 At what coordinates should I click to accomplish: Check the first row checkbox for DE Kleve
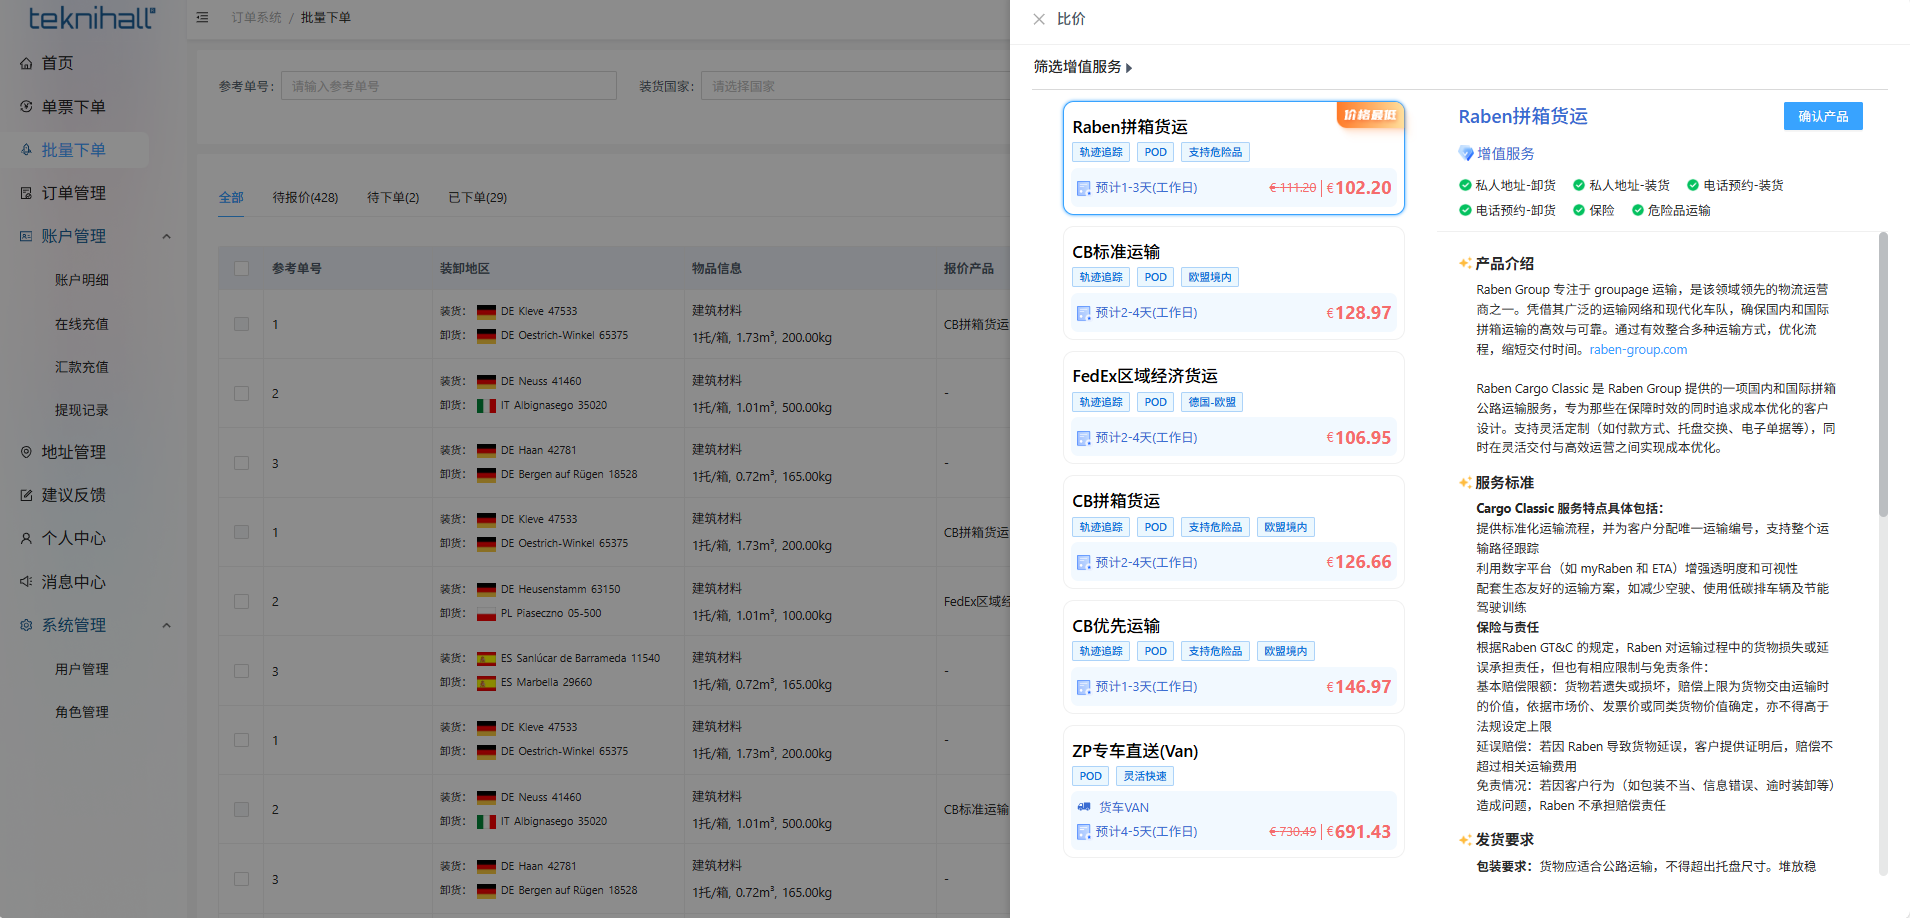[241, 324]
